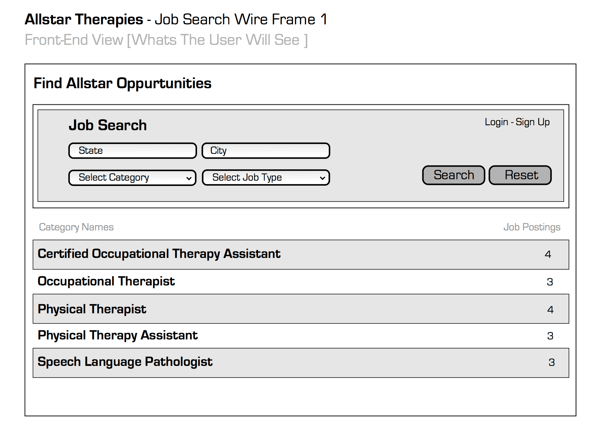Click the Occupational Therapist posting count

coord(550,282)
